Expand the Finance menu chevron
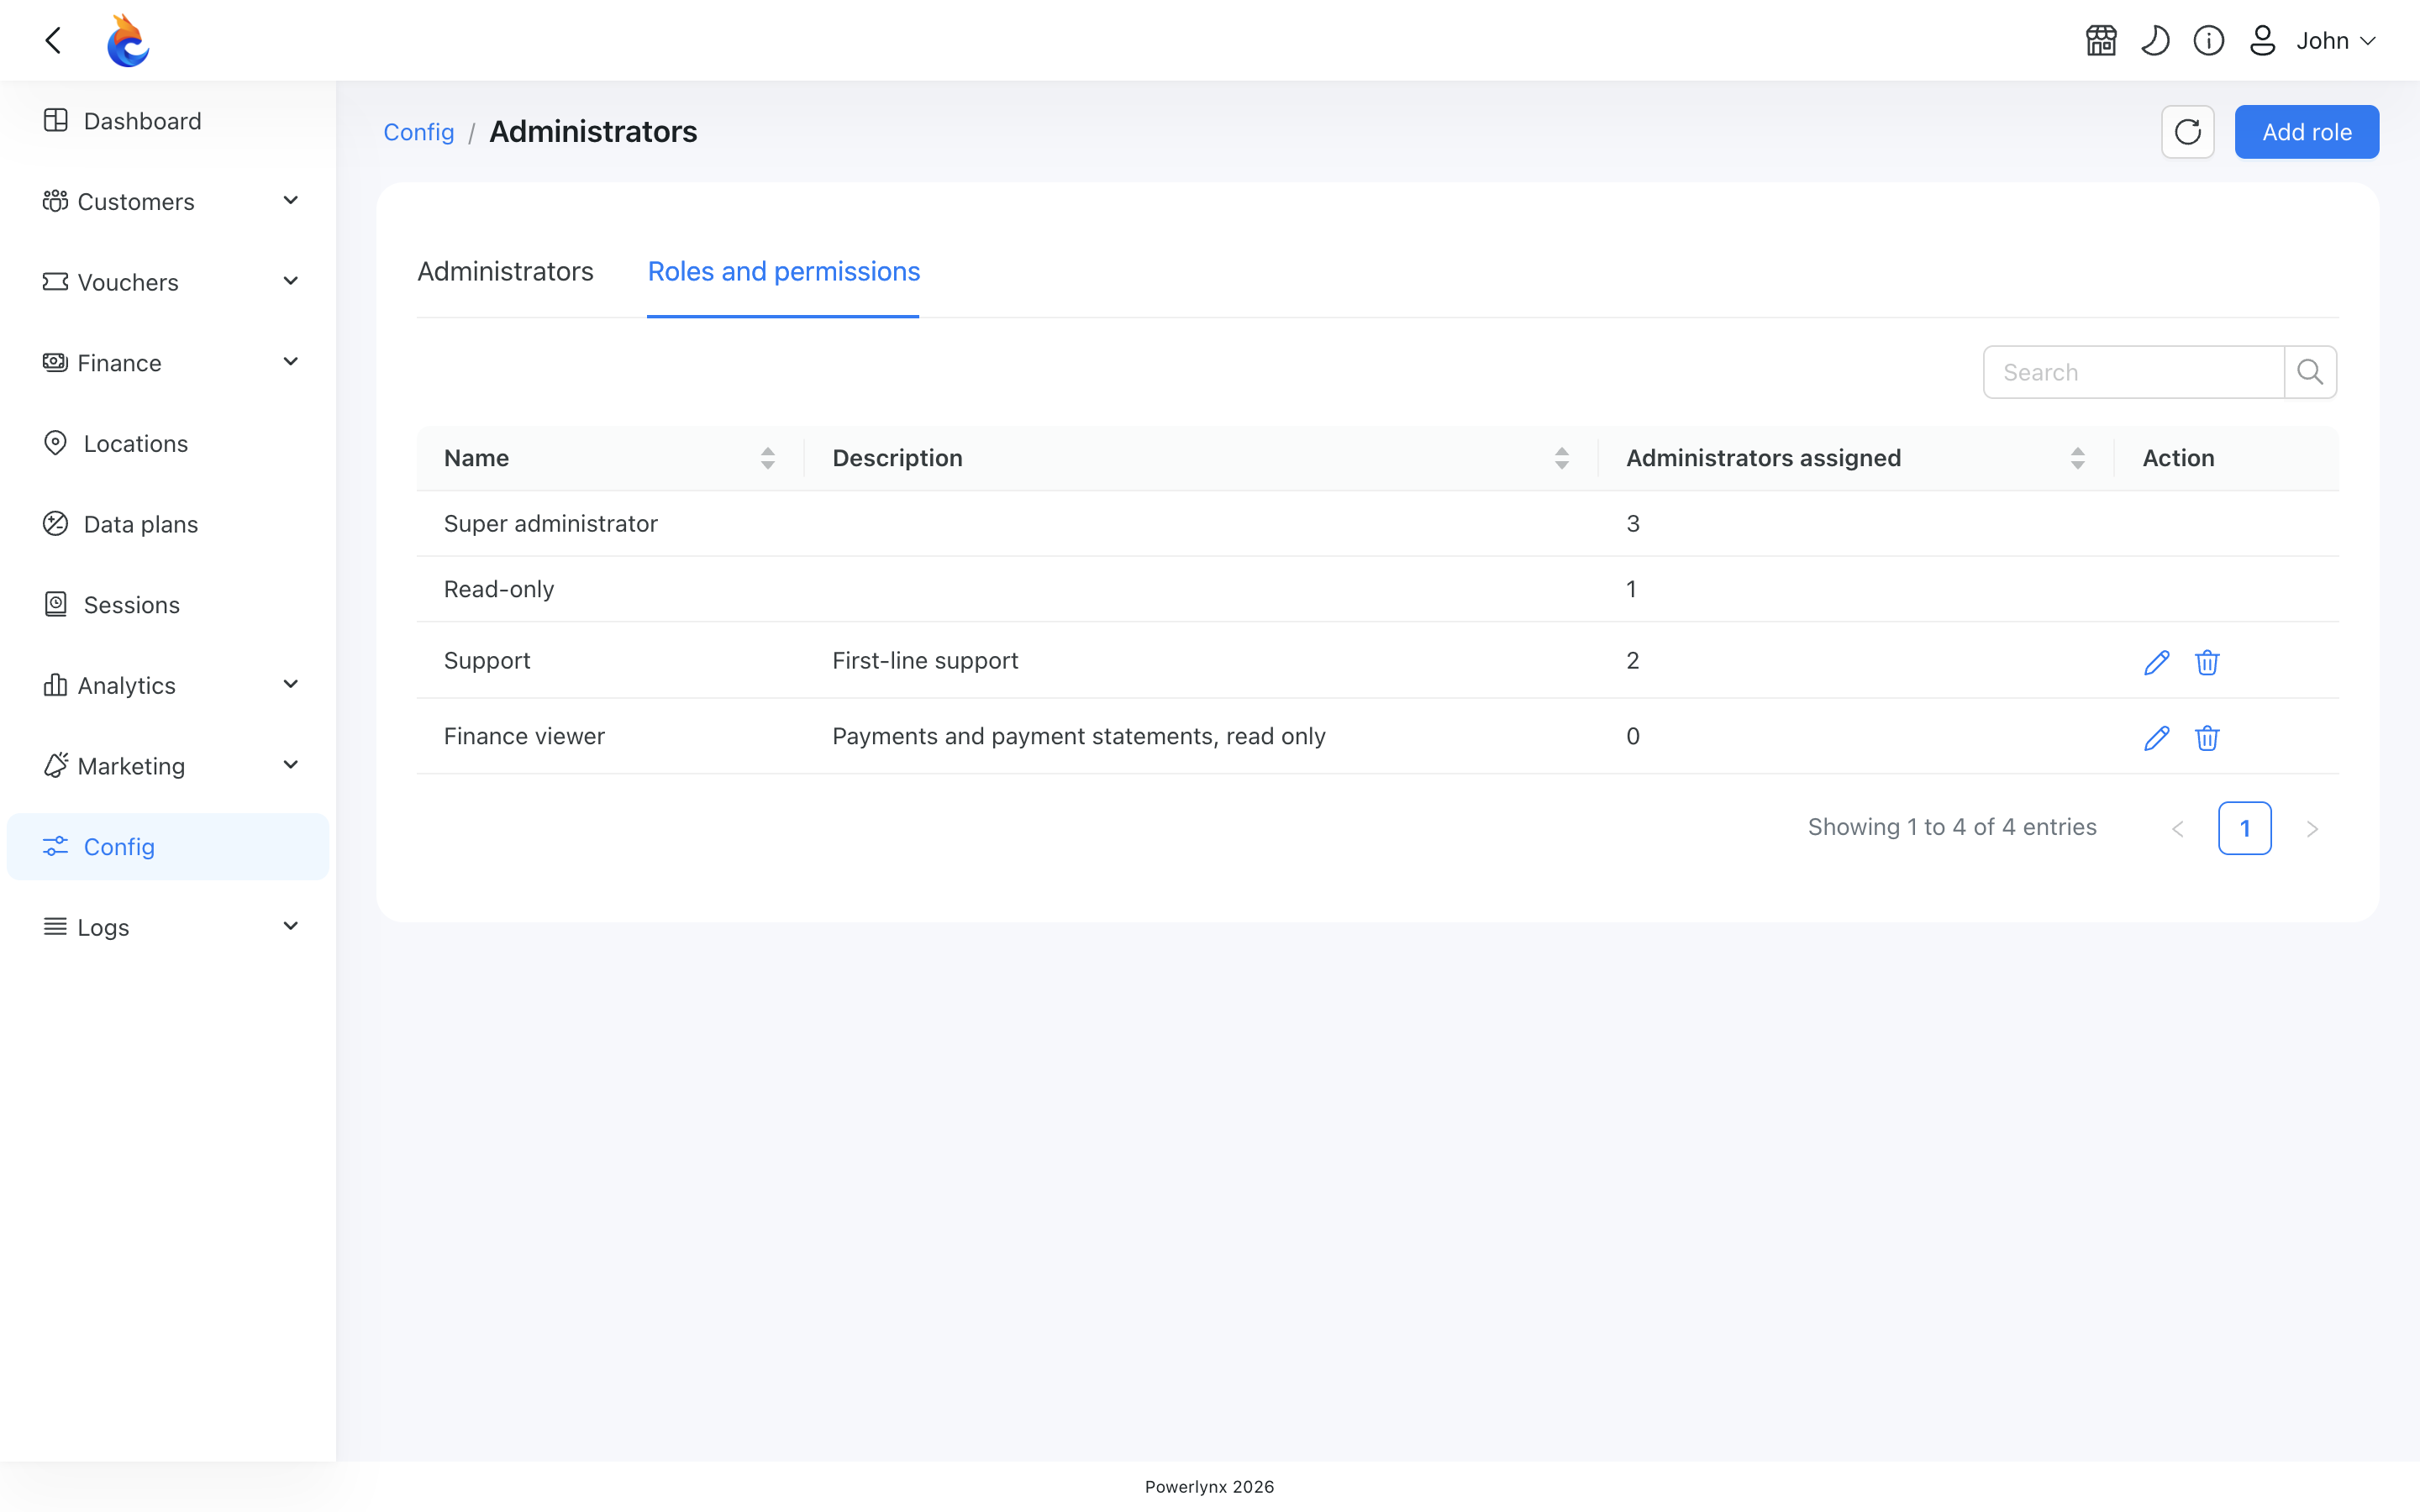 pyautogui.click(x=291, y=362)
